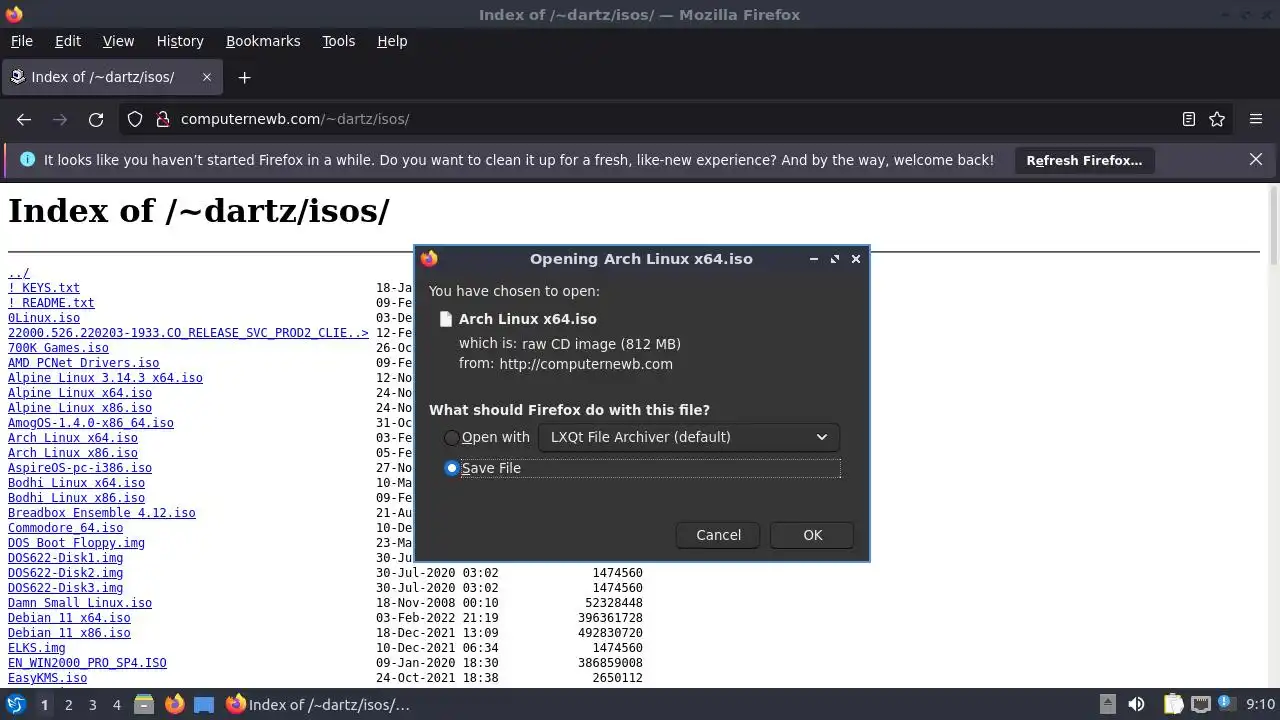
Task: Switch to virtual desktop 2
Action: pyautogui.click(x=68, y=705)
